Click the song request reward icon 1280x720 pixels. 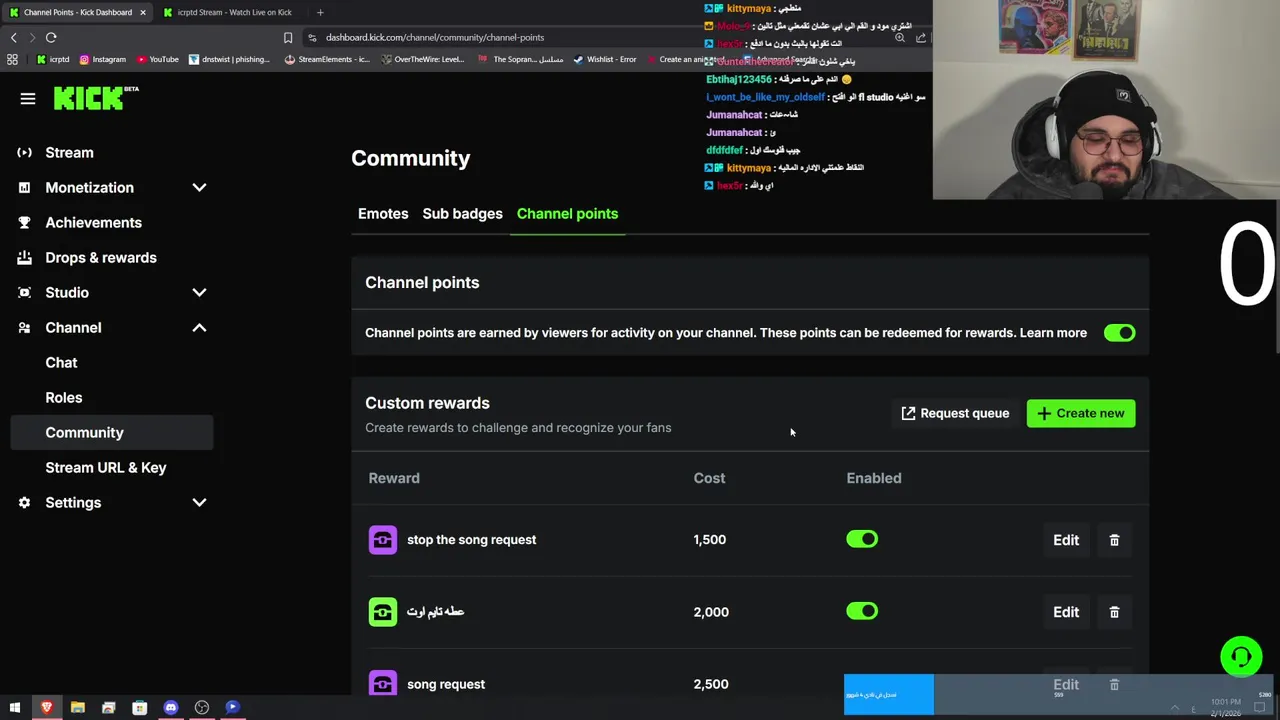coord(383,684)
